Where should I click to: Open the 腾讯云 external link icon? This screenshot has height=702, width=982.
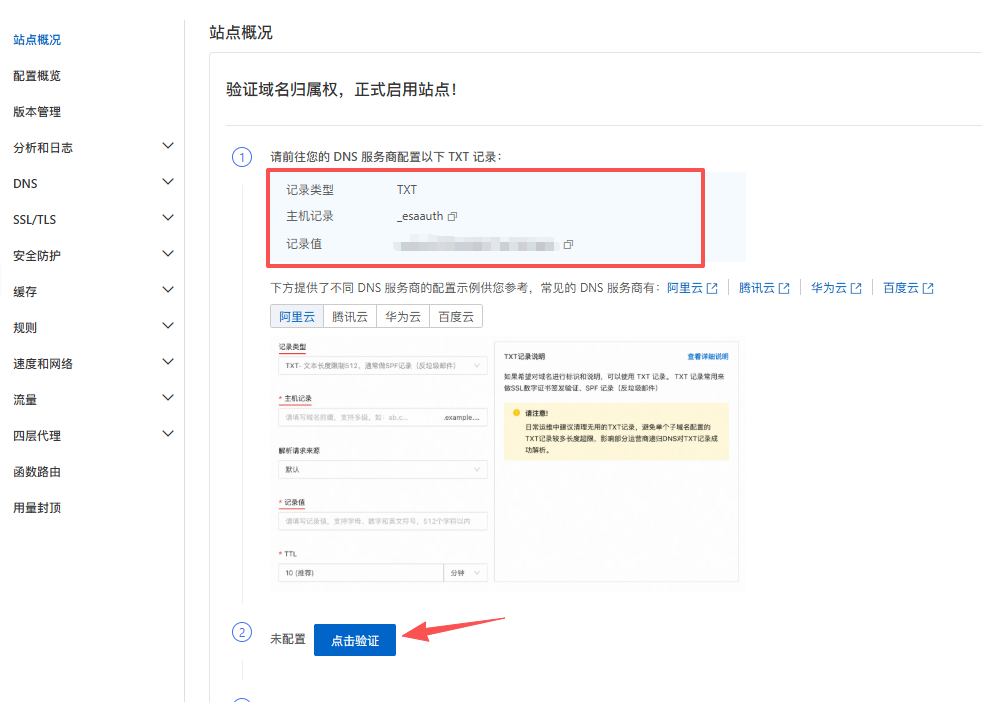(784, 288)
